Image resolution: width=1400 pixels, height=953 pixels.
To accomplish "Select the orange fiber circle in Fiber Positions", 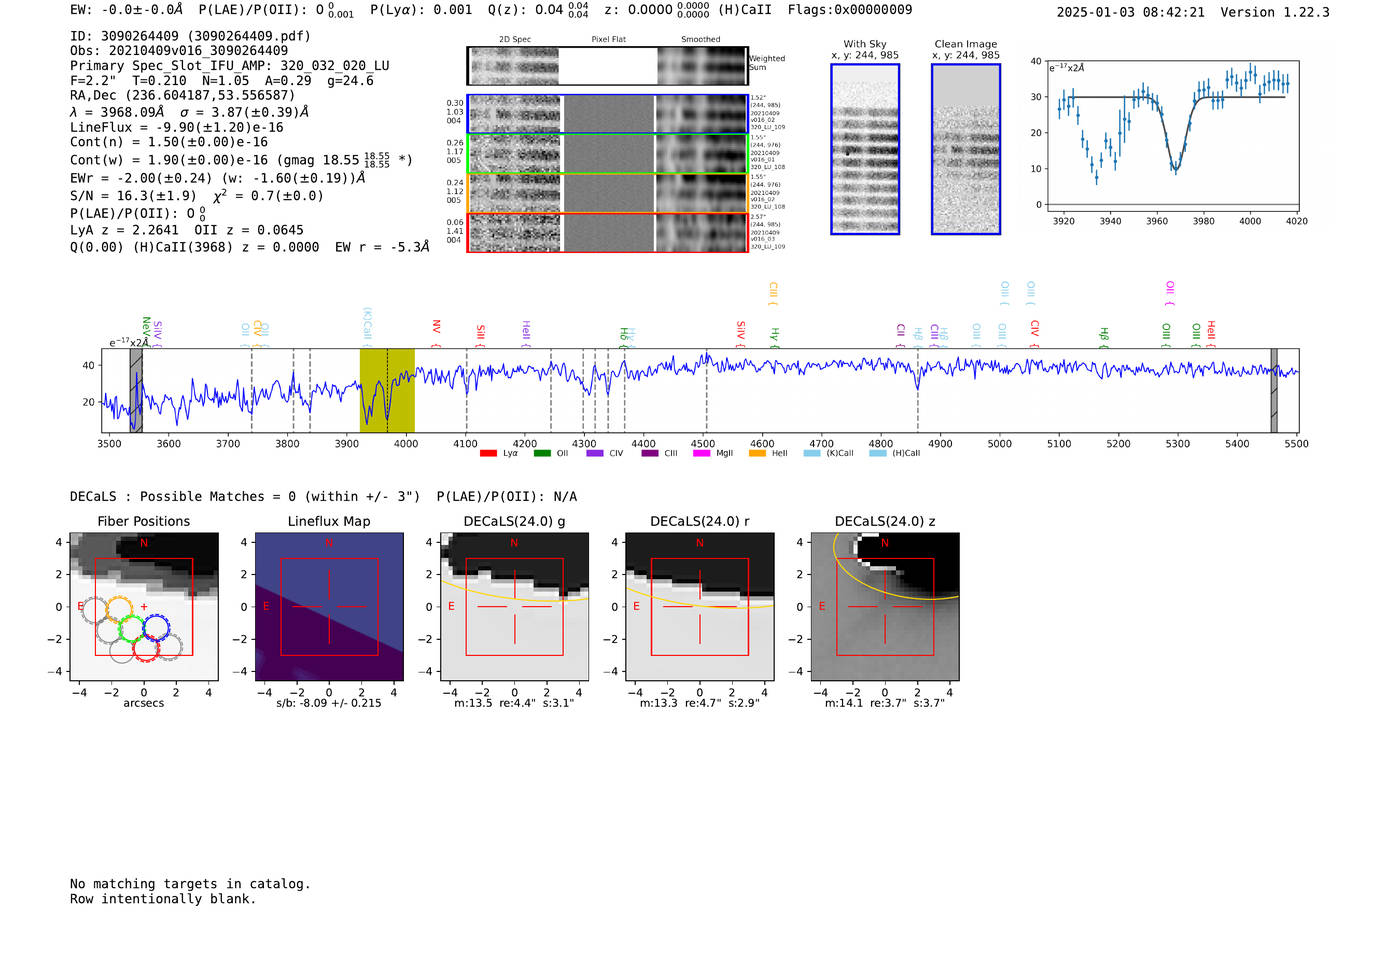I will pyautogui.click(x=120, y=609).
